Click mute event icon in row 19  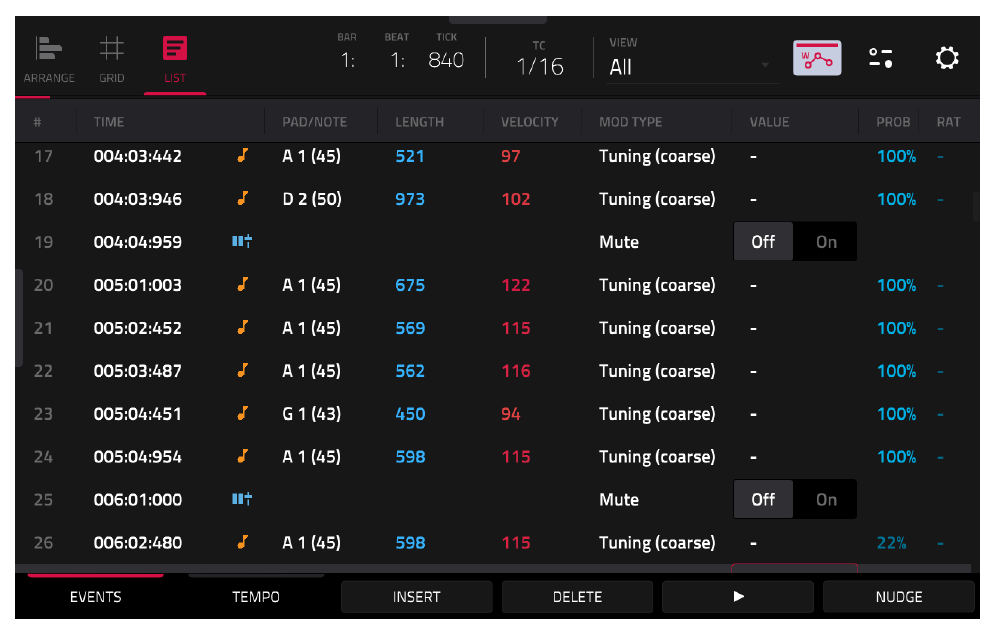[x=241, y=241]
